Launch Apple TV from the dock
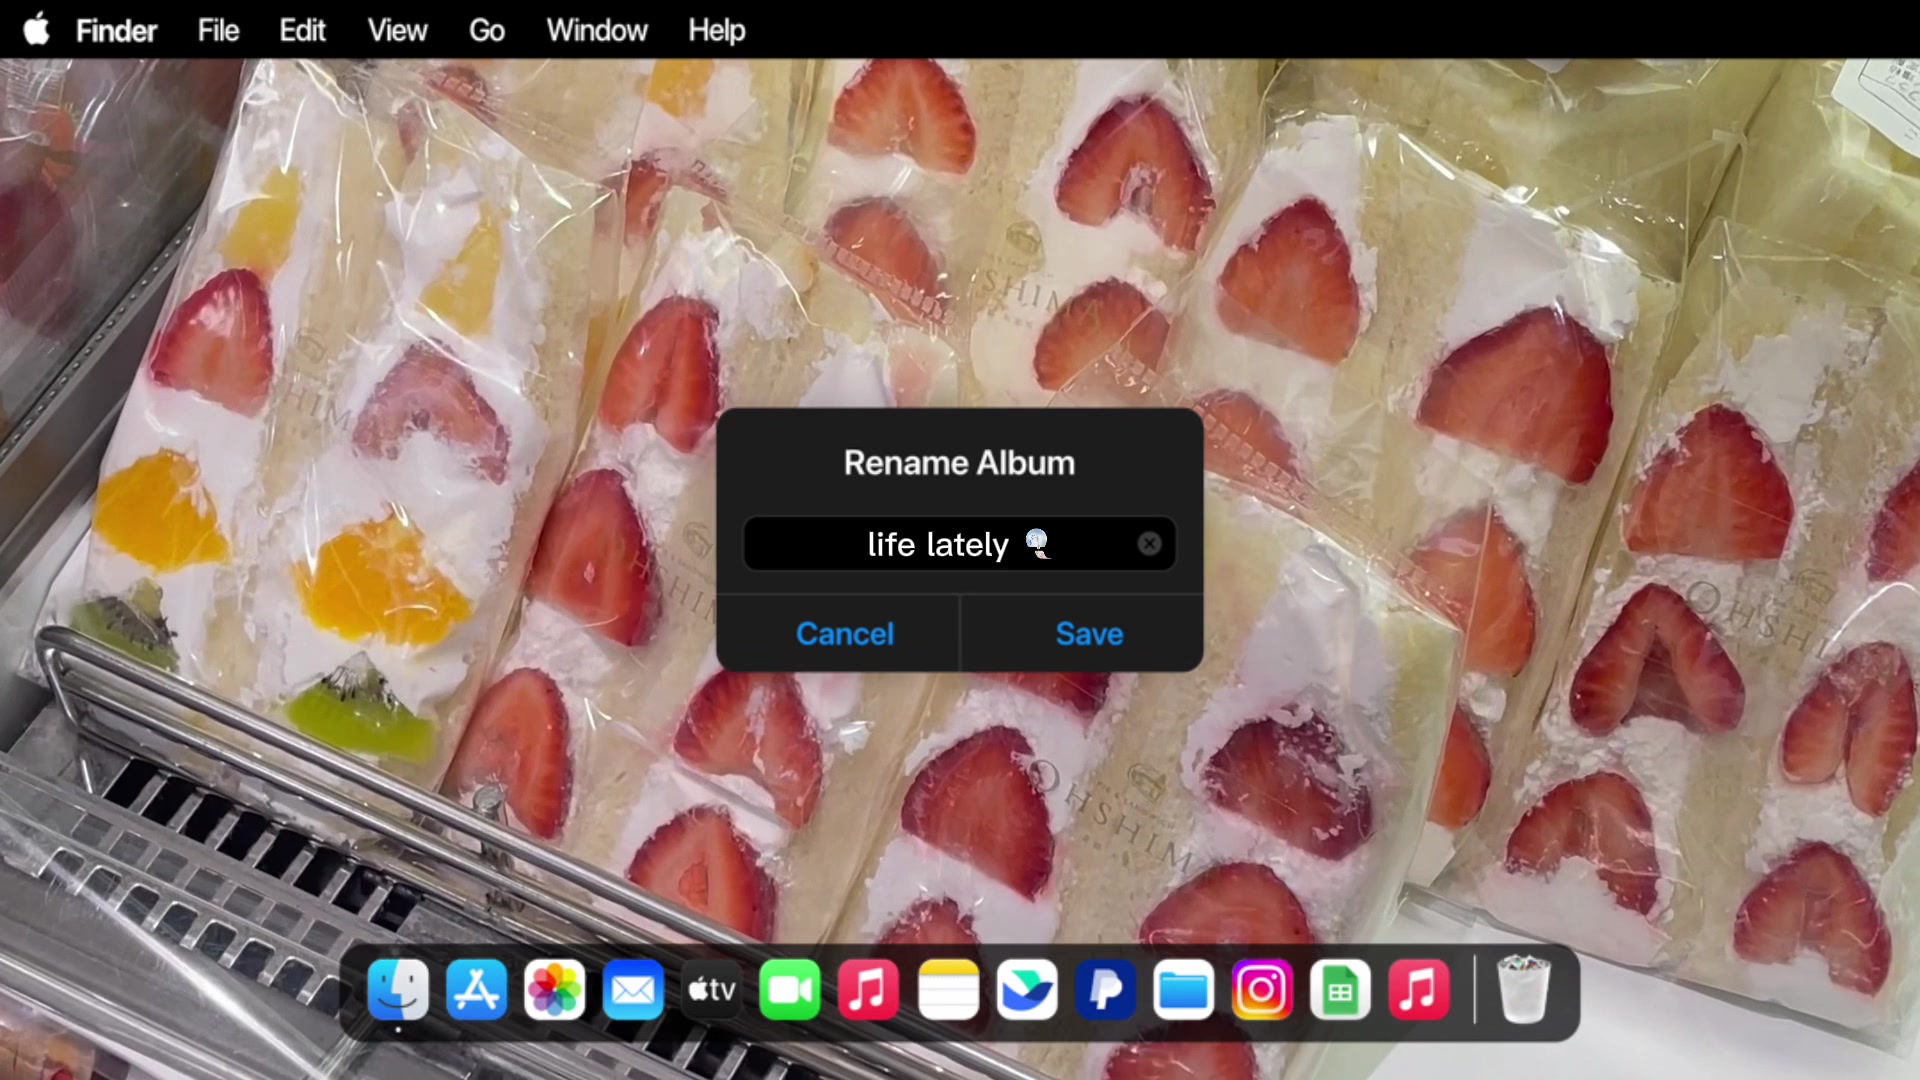The height and width of the screenshot is (1080, 1920). (712, 990)
